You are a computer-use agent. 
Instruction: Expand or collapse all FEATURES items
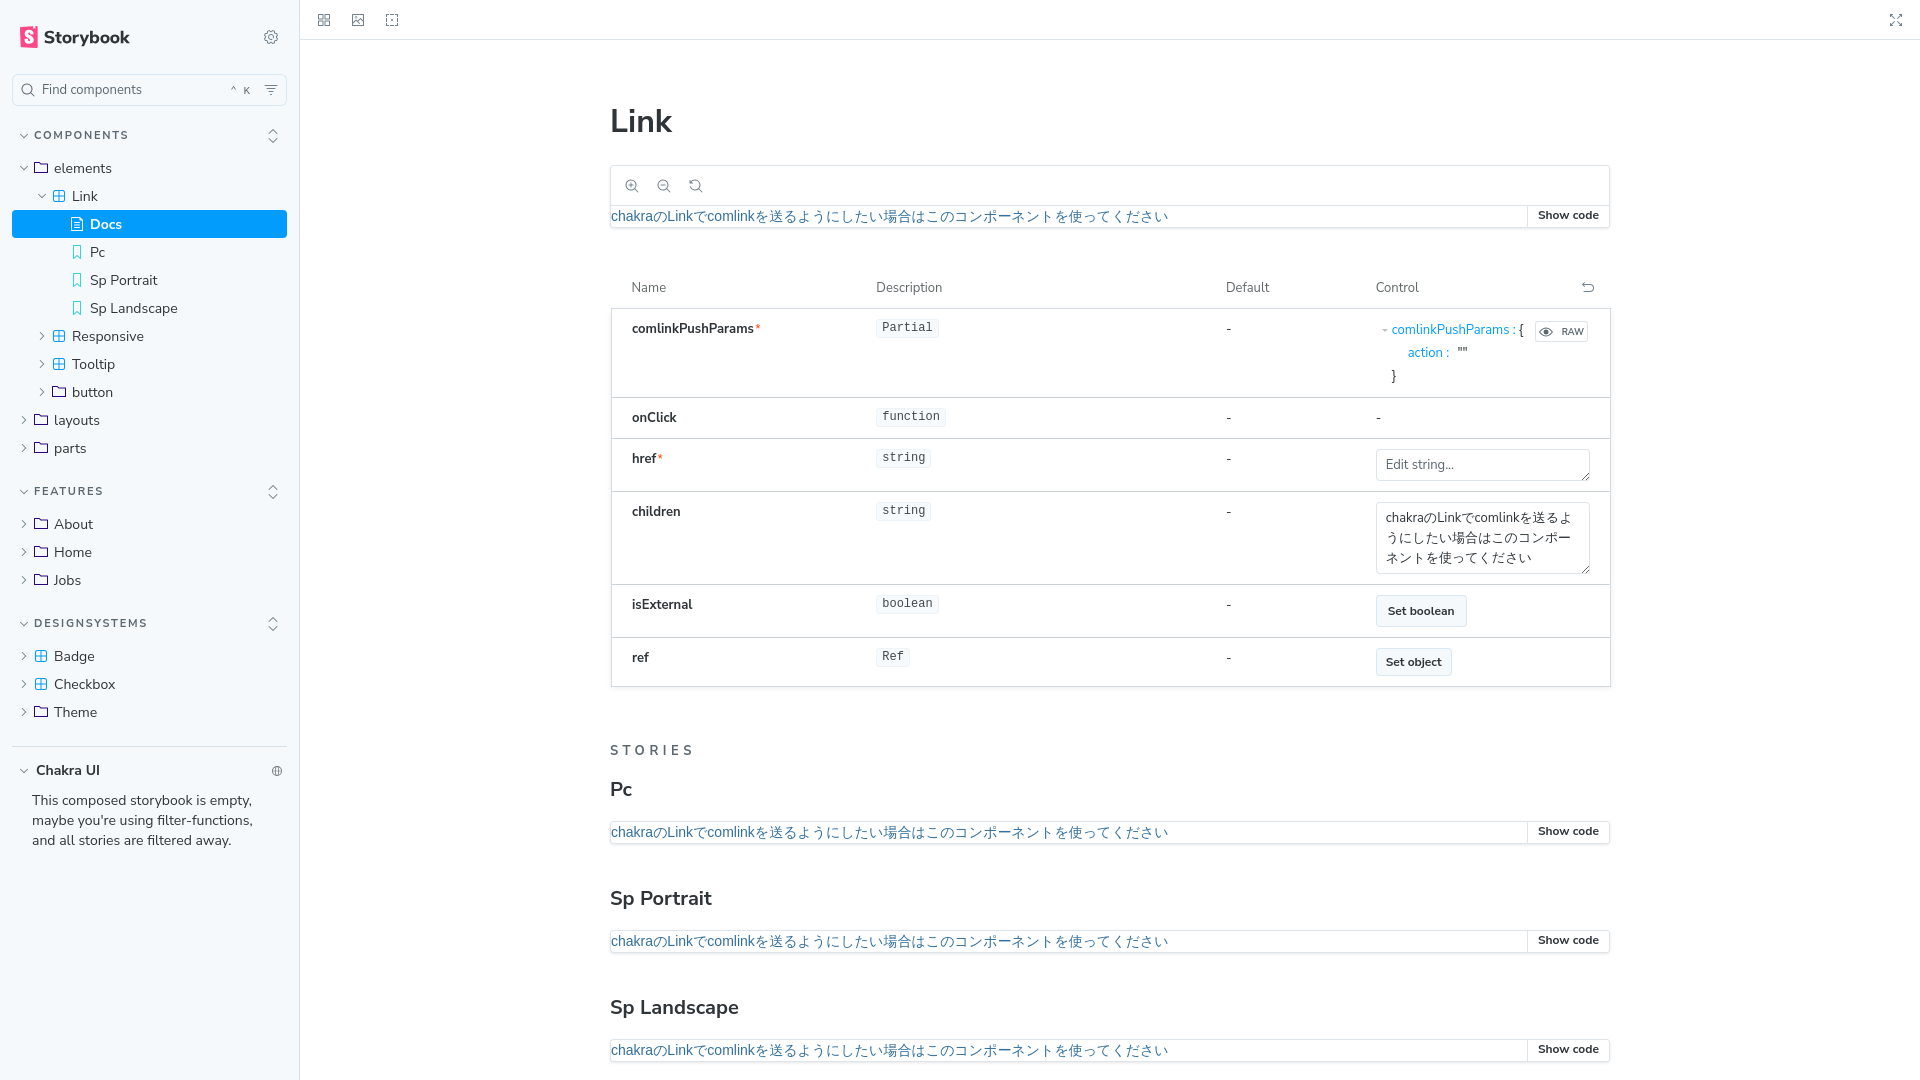(x=273, y=492)
